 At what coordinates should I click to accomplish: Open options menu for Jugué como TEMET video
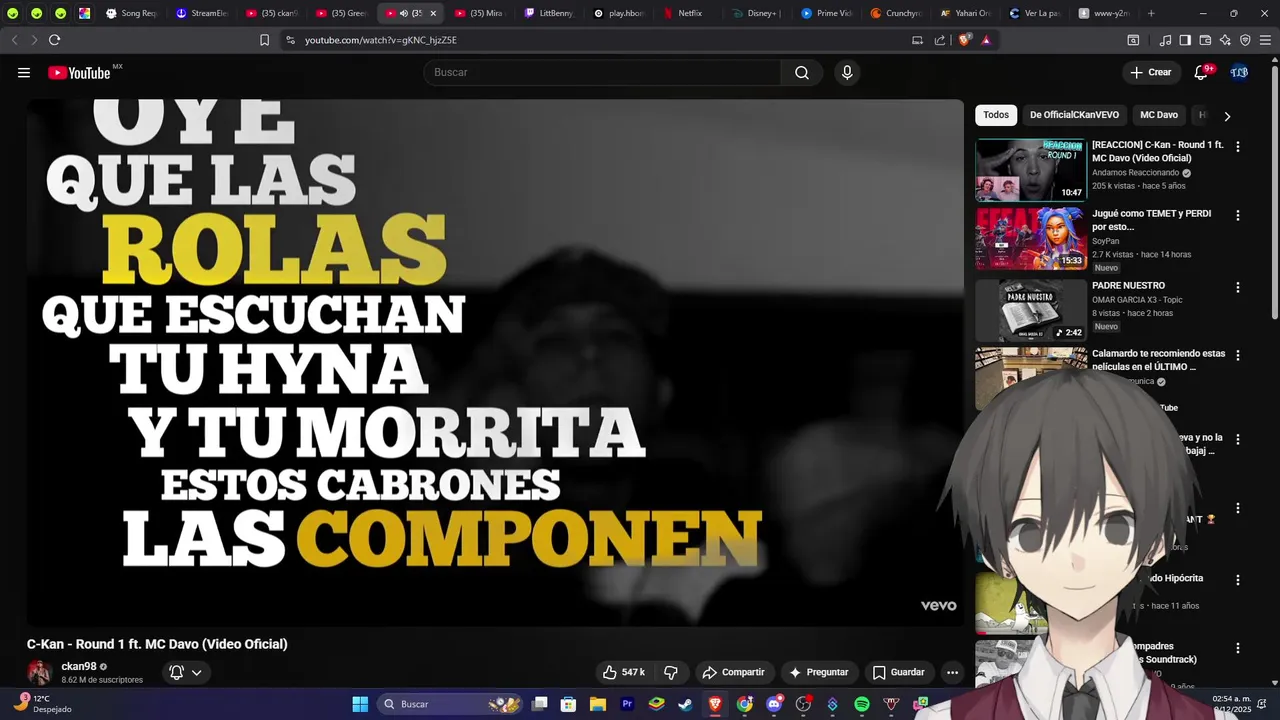pos(1238,215)
